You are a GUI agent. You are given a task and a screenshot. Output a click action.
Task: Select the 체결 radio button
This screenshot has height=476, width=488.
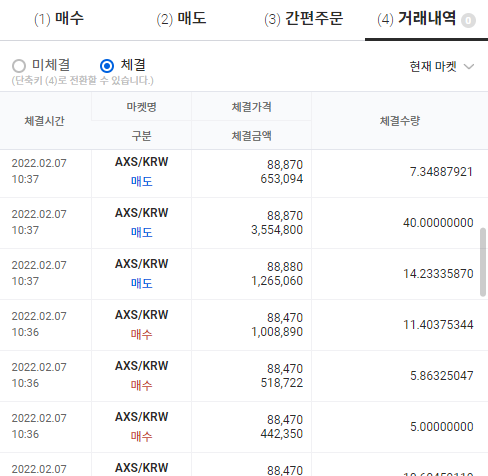(x=107, y=66)
